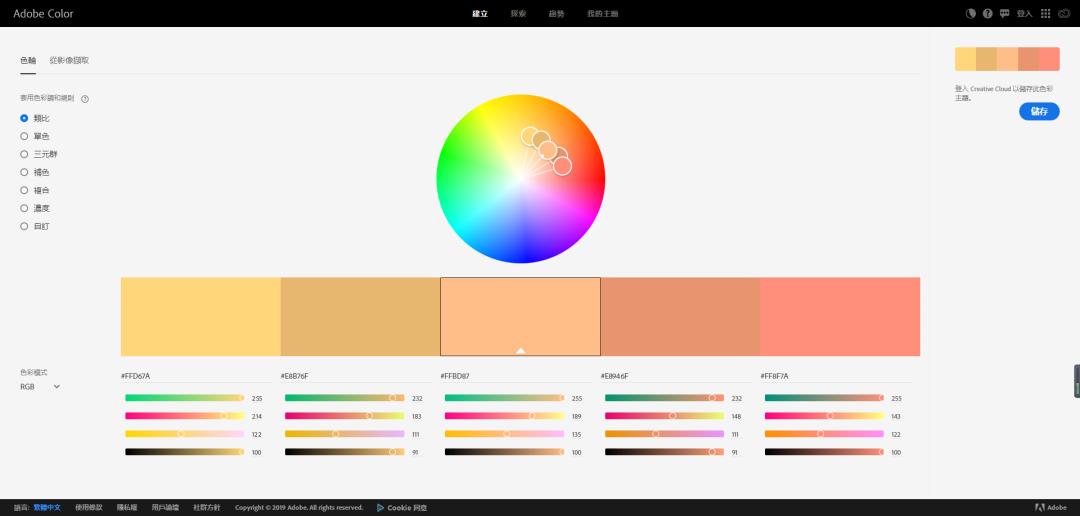Click the dark mode/color theme icon
Screen dimensions: 1080x516
point(971,14)
